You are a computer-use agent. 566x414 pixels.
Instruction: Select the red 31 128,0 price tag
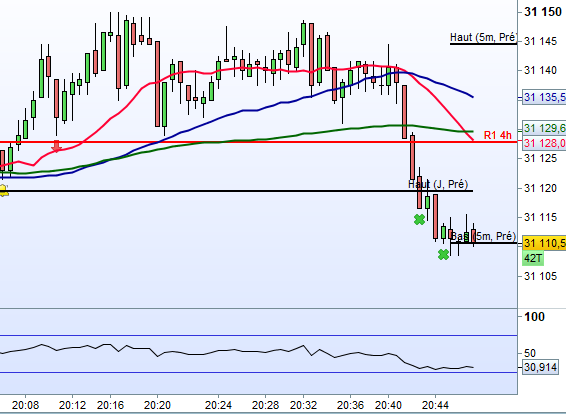pos(544,143)
